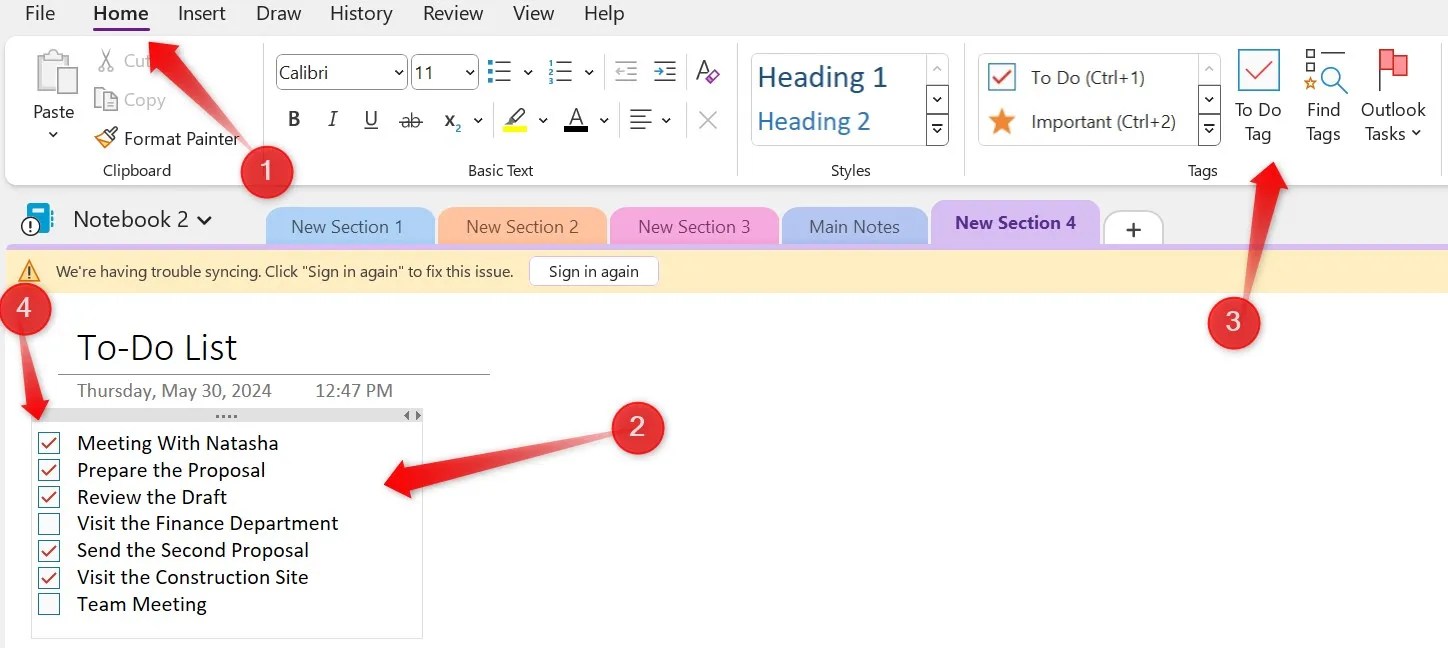1448x648 pixels.
Task: Check the Team Meeting checkbox
Action: [x=48, y=604]
